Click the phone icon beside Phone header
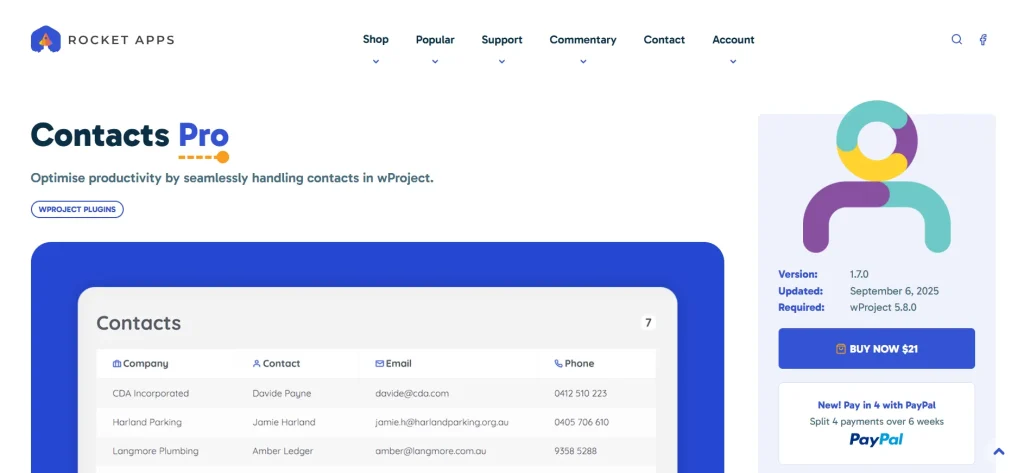 [x=558, y=363]
